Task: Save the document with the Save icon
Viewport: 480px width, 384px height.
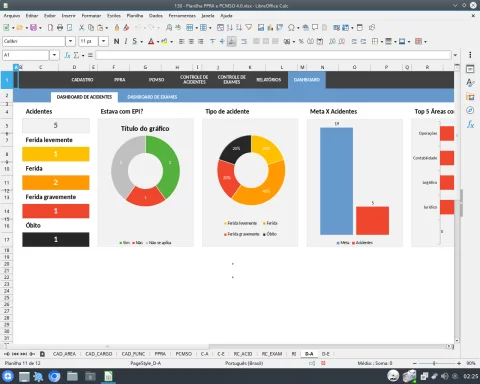Action: click(x=33, y=28)
